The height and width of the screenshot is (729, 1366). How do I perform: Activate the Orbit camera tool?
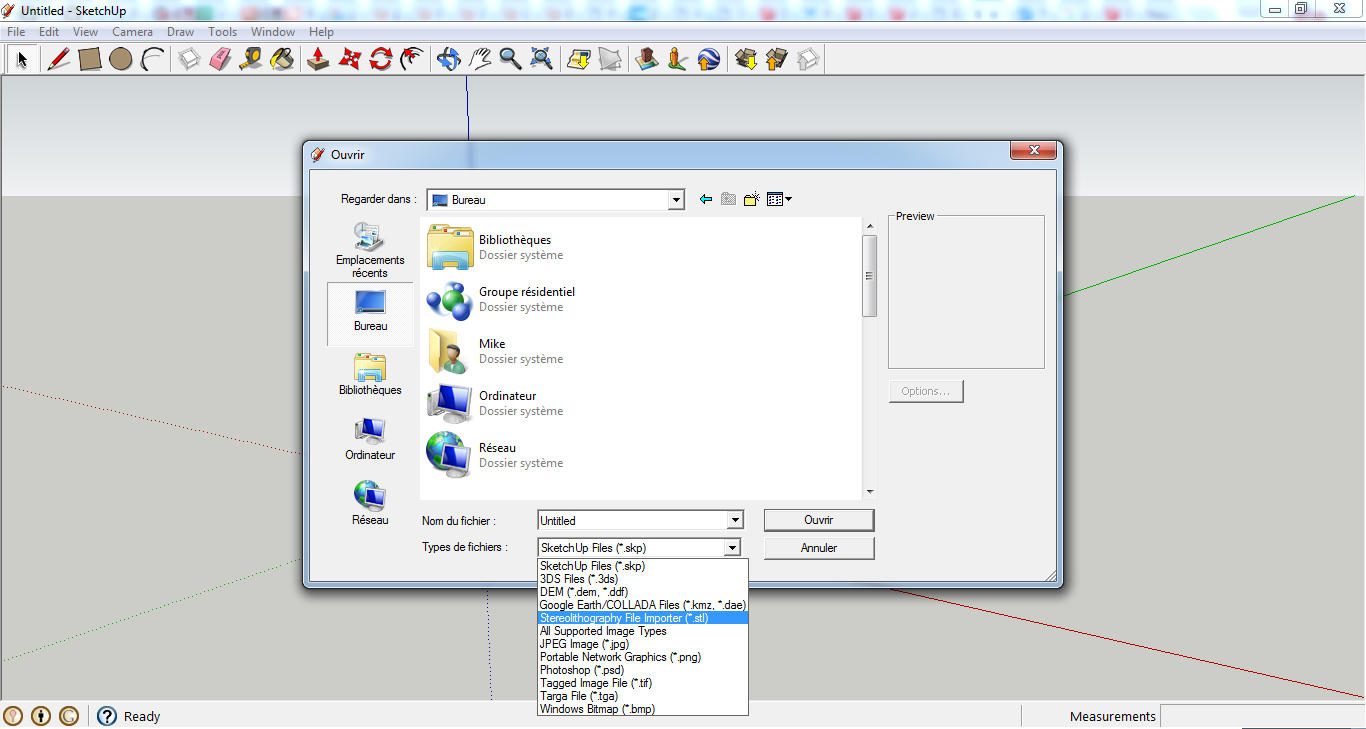pyautogui.click(x=448, y=59)
